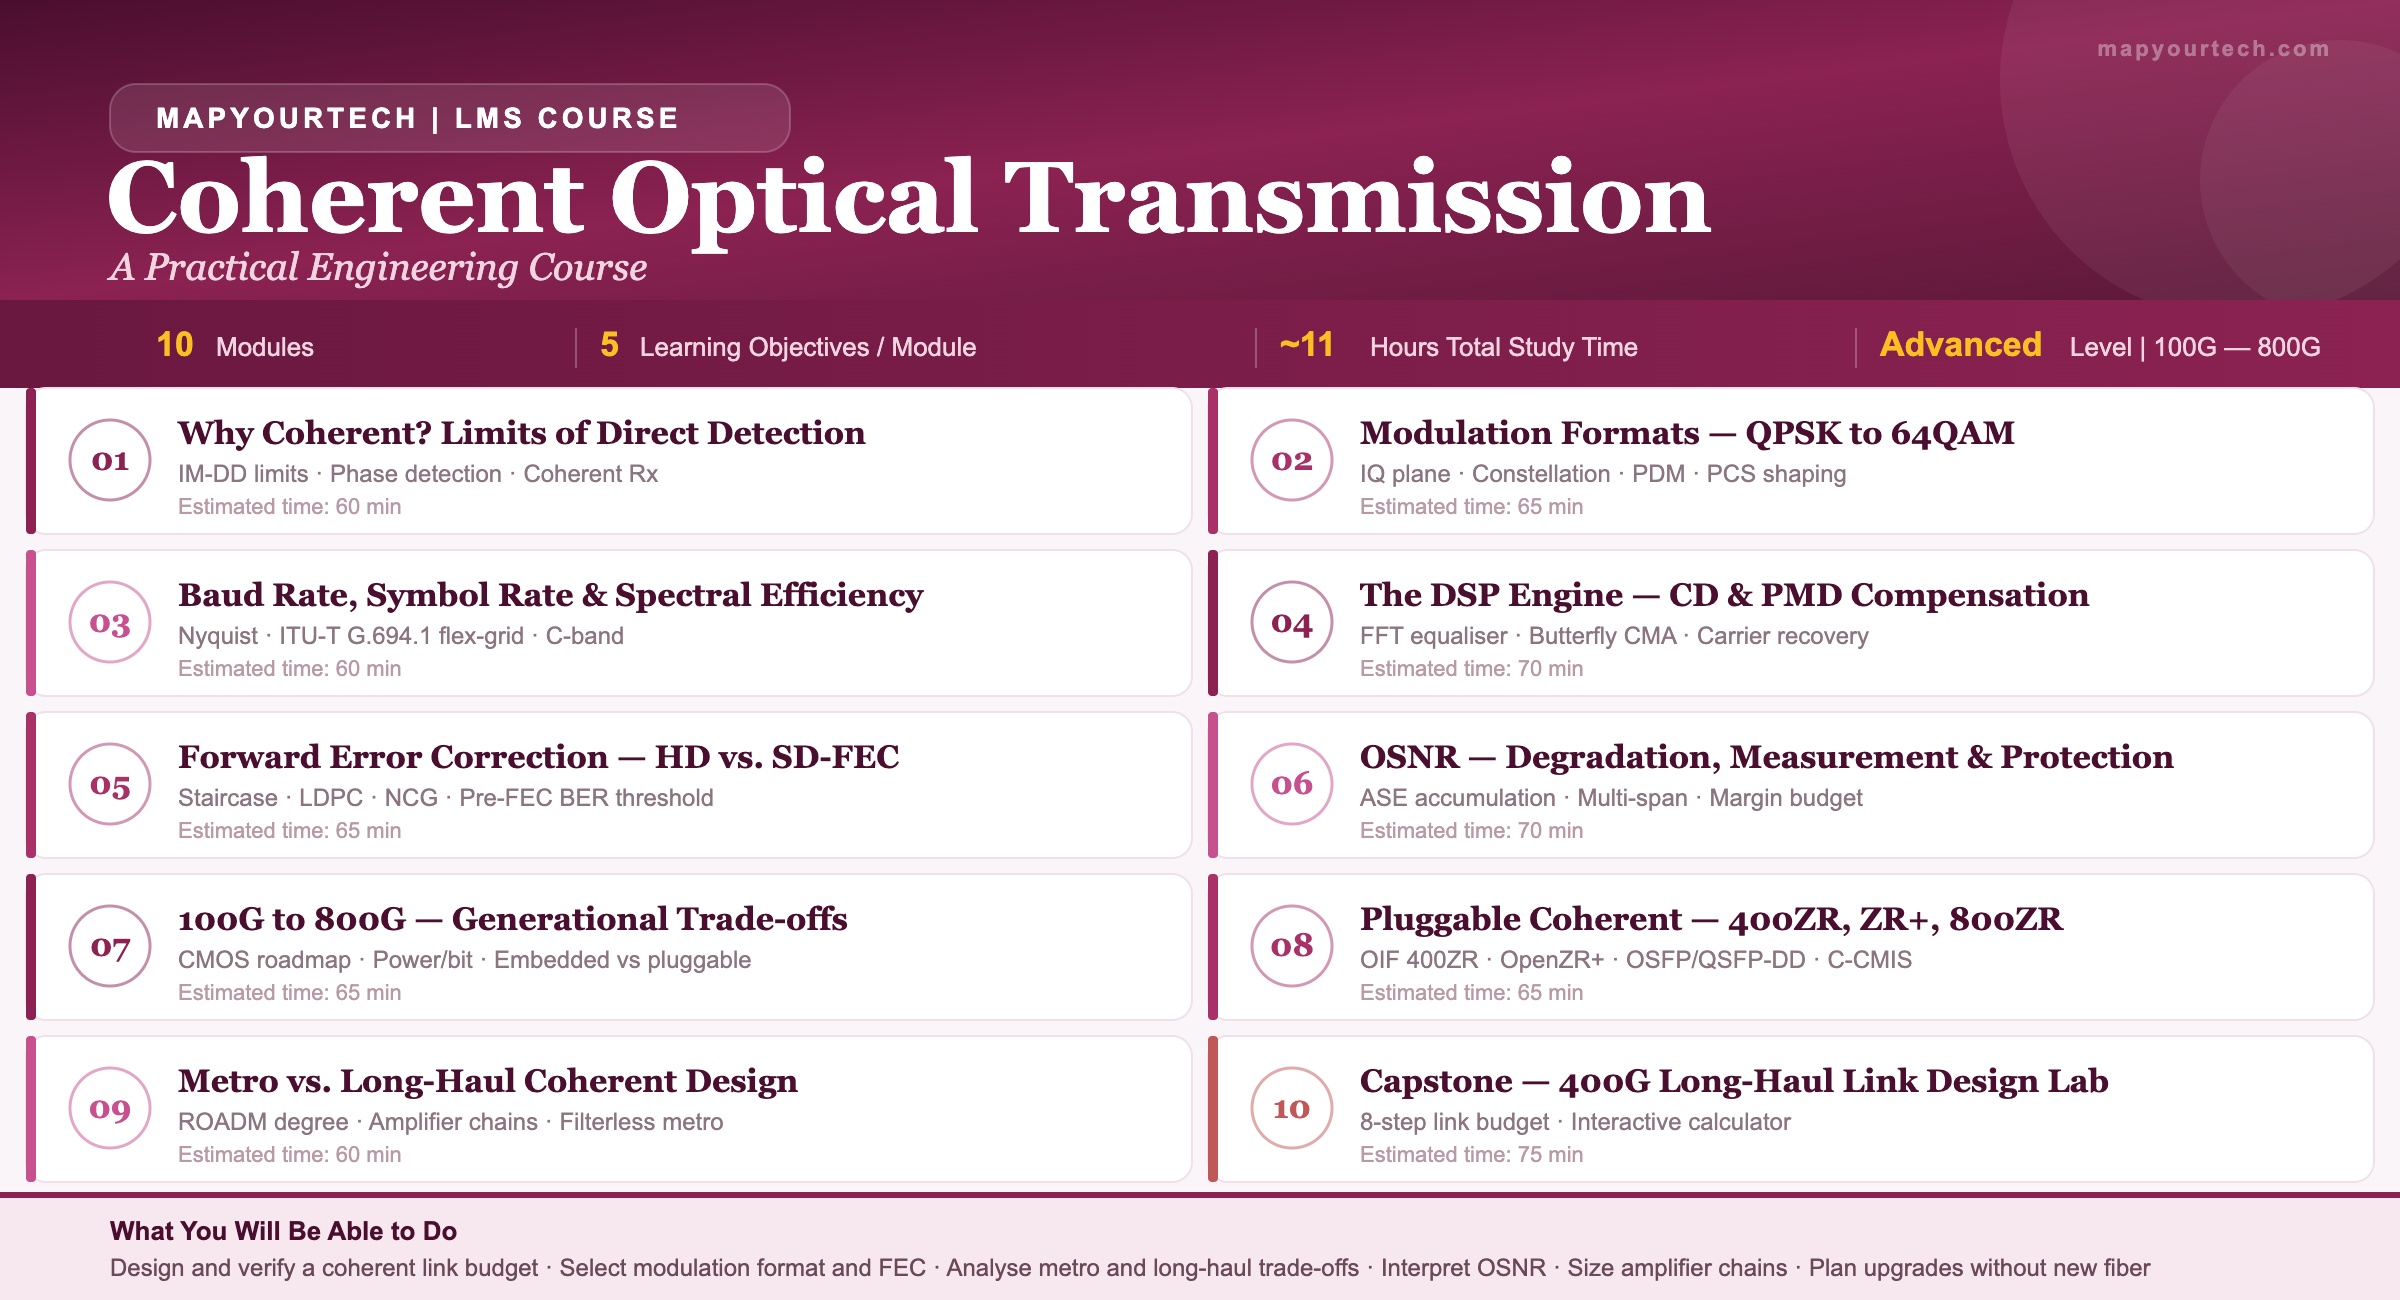Click the 01 module number circle
Screen dimensions: 2400x1300
pyautogui.click(x=110, y=460)
